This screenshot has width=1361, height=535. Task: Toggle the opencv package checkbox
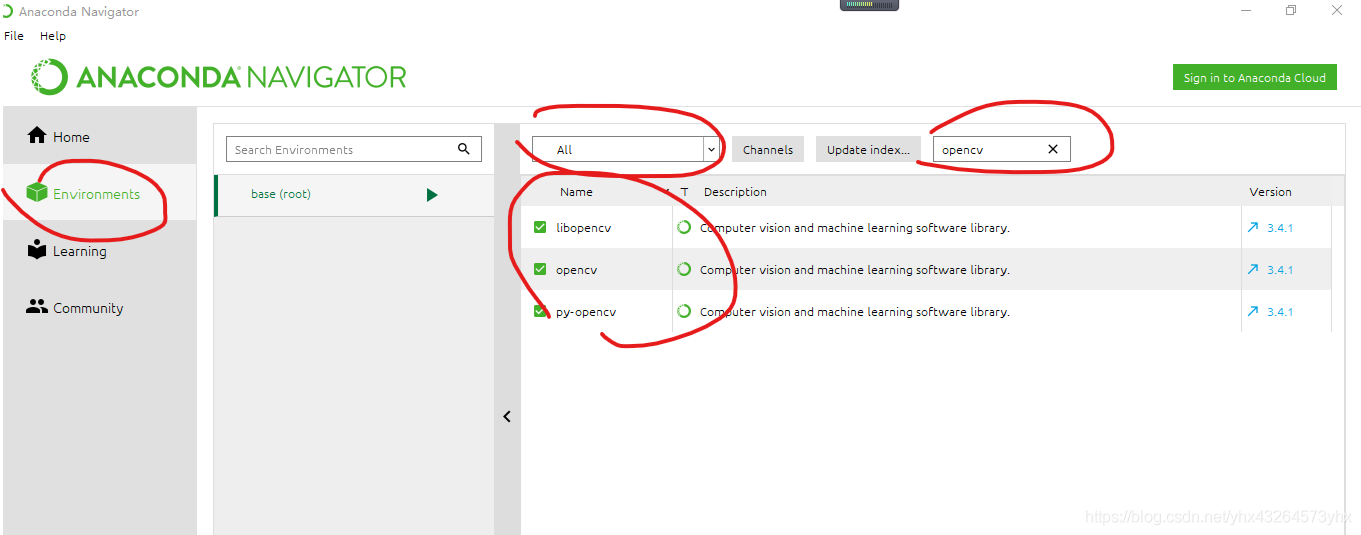[540, 270]
